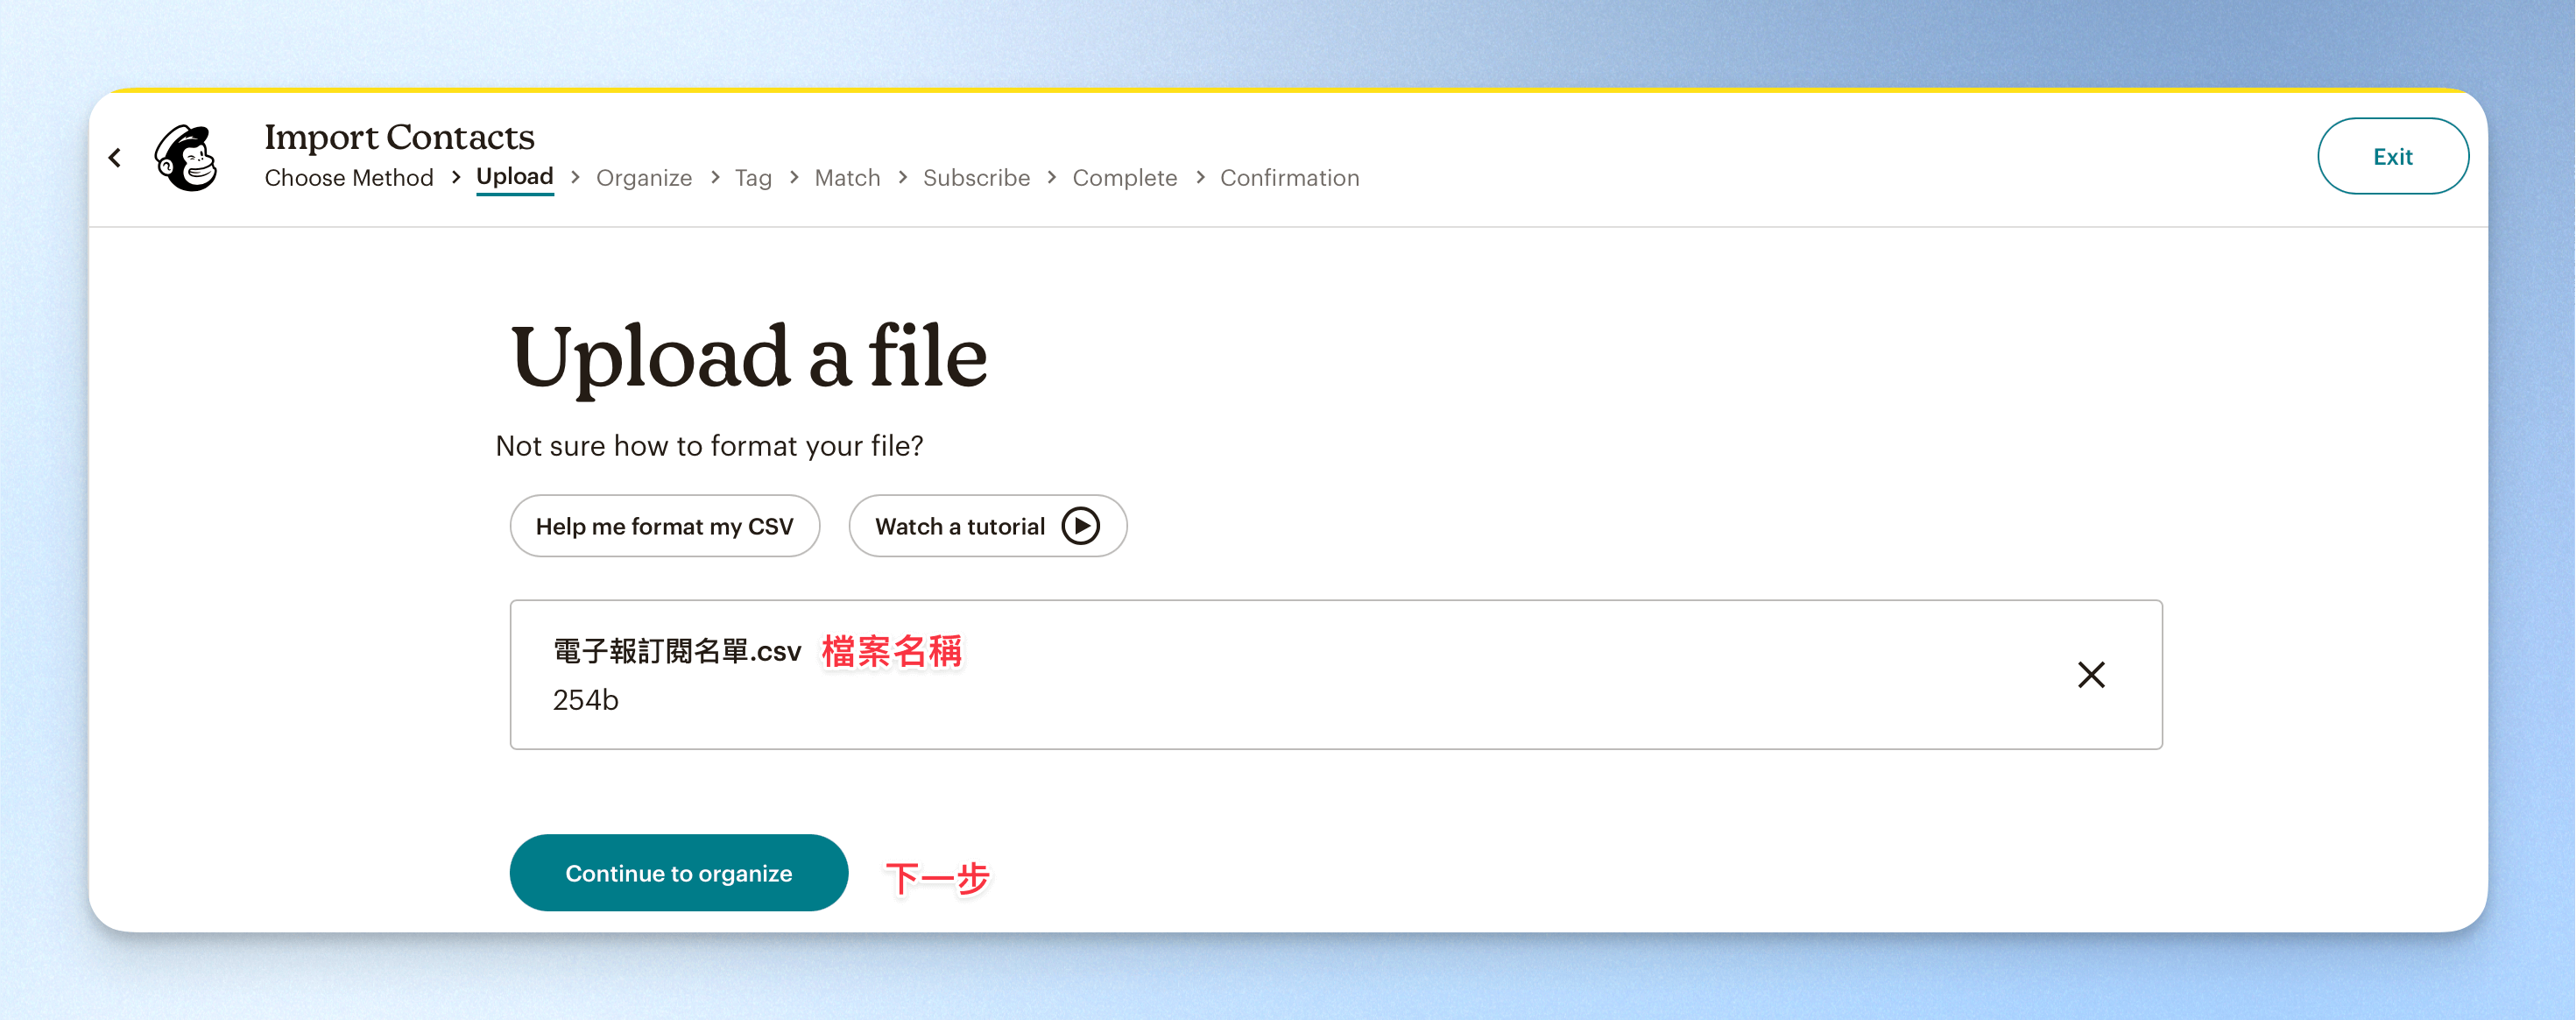This screenshot has height=1020, width=2576.
Task: Click the Mailchimp monkey logo
Action: tap(187, 157)
